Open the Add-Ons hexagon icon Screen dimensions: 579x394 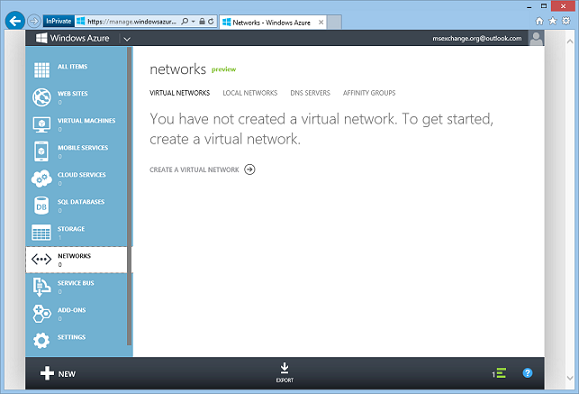pyautogui.click(x=41, y=314)
